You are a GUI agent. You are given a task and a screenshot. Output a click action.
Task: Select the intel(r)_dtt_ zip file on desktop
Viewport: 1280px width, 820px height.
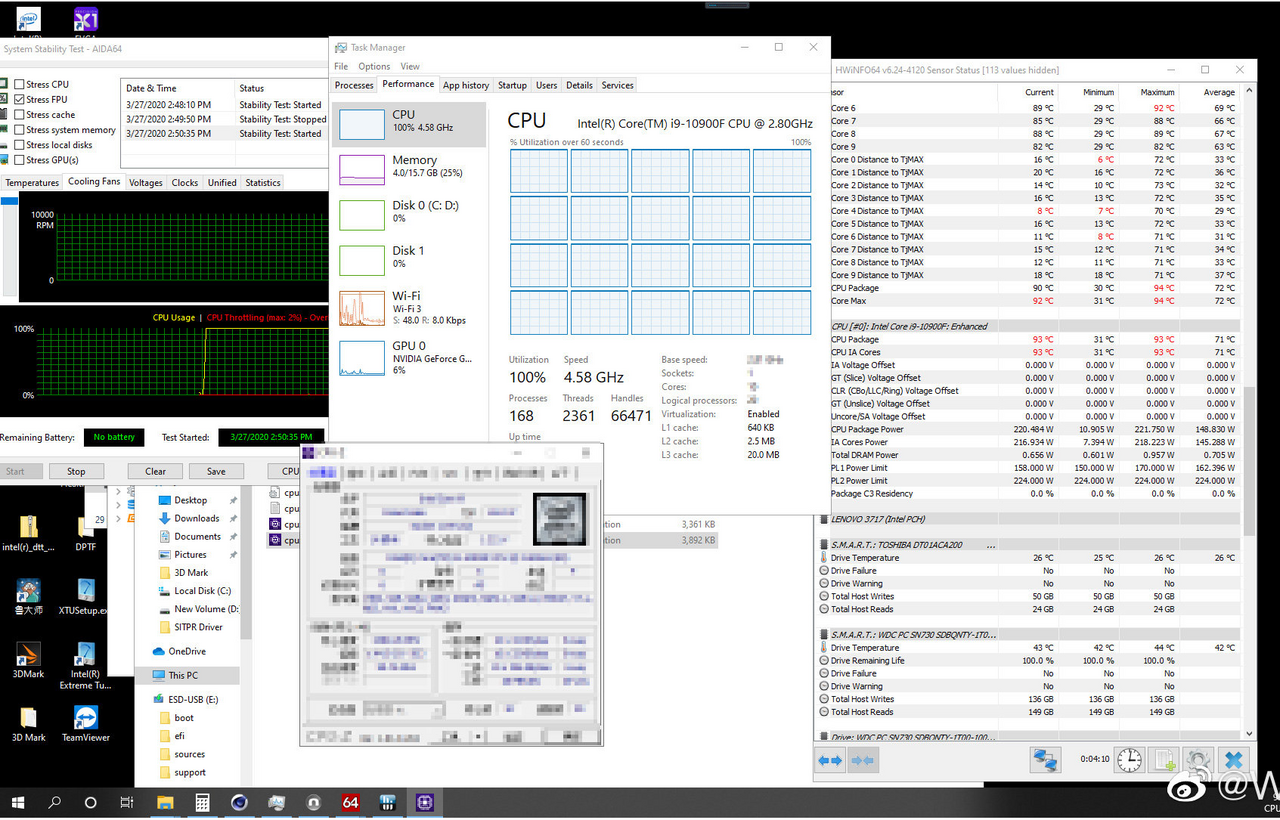(x=28, y=532)
